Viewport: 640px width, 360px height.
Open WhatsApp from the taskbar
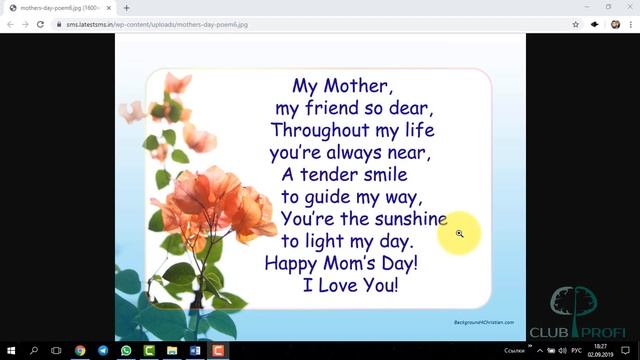tap(126, 351)
